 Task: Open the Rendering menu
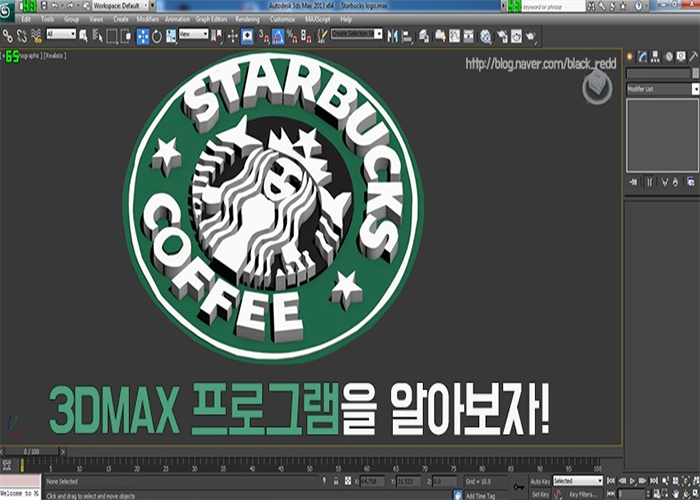247,20
